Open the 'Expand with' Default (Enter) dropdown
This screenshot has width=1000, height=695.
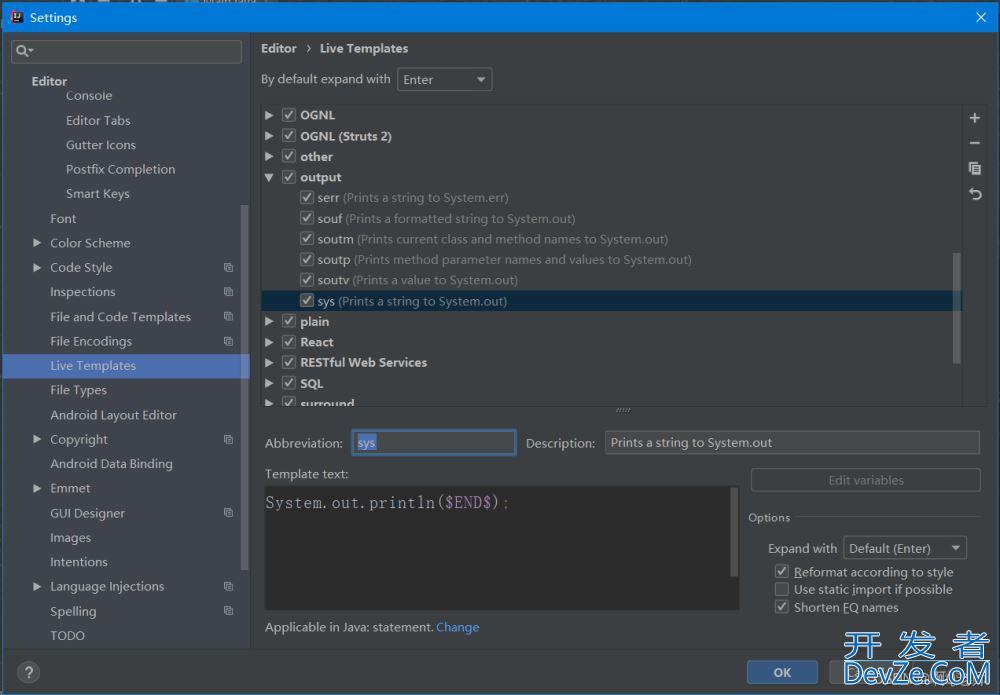[x=904, y=548]
